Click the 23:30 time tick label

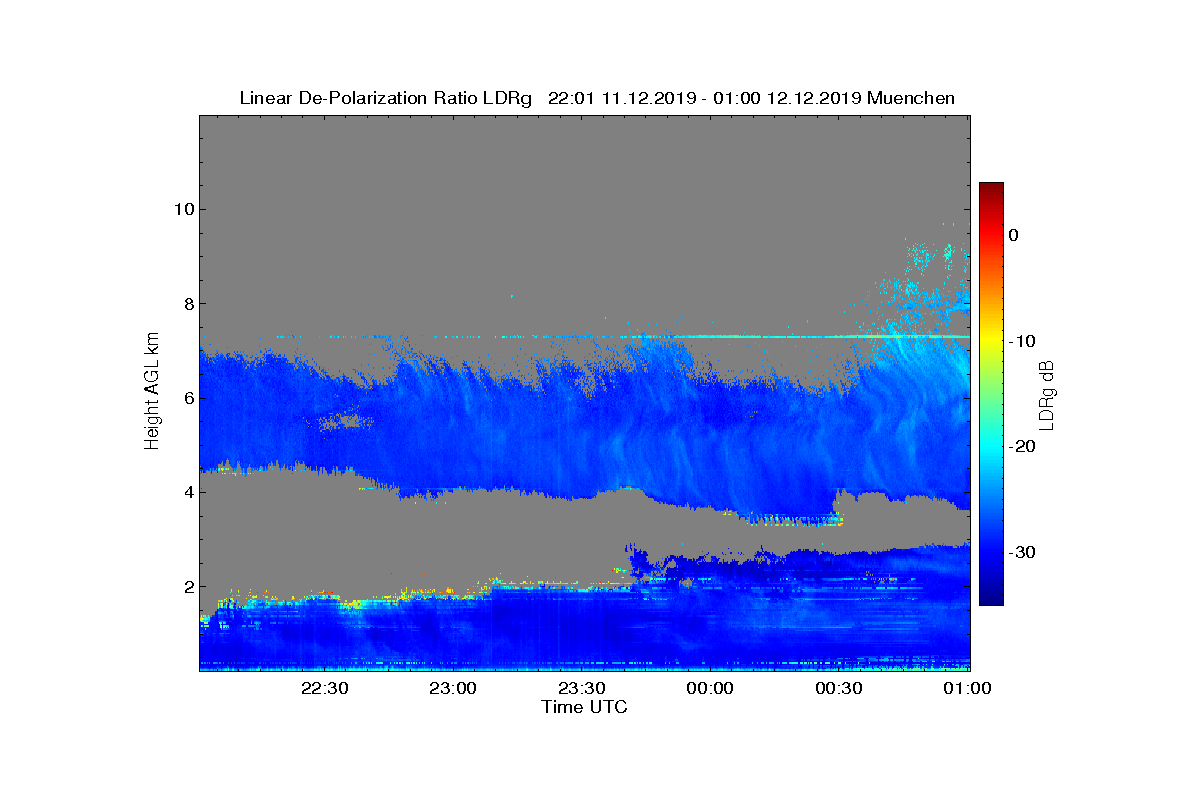click(582, 689)
